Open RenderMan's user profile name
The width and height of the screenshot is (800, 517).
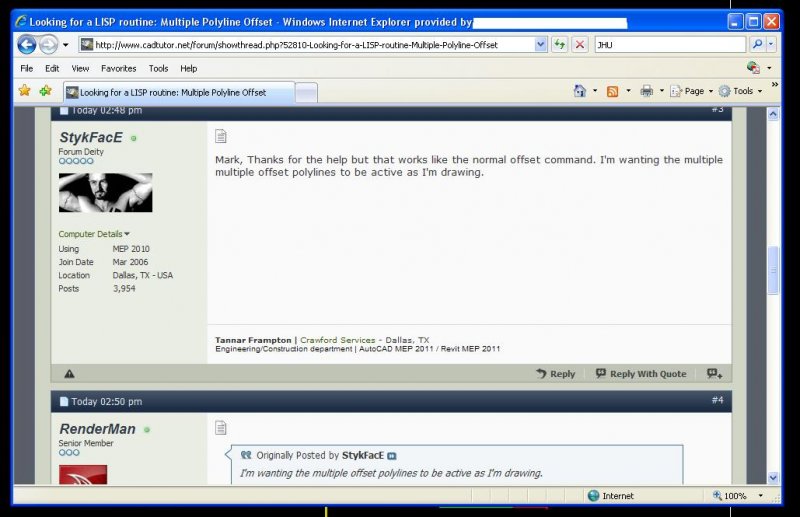(97, 429)
